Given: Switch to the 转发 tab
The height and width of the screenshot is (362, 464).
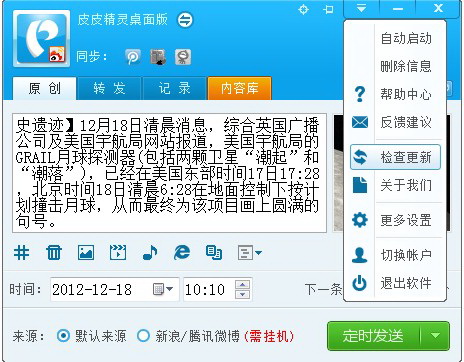Looking at the screenshot, I should tap(109, 88).
